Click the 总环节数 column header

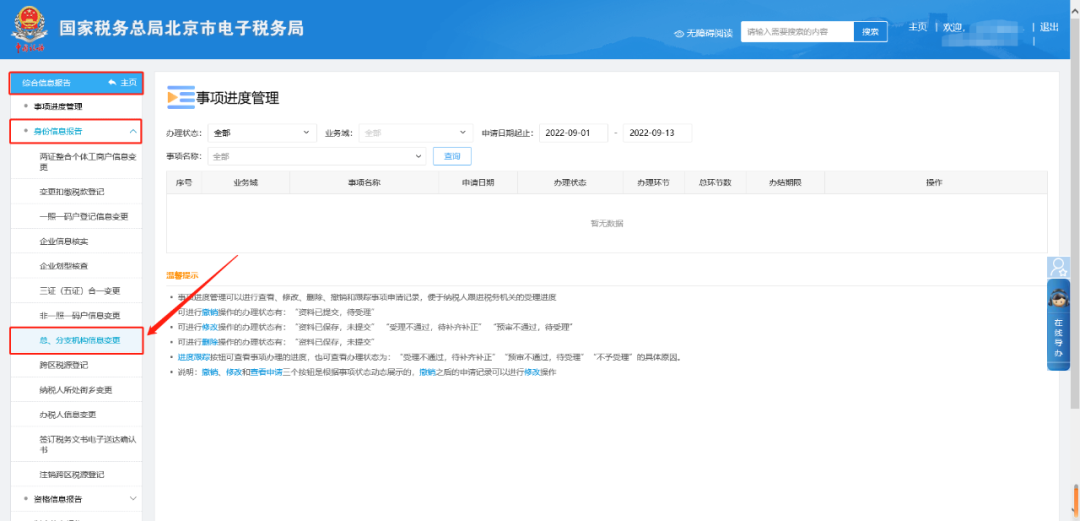click(715, 183)
